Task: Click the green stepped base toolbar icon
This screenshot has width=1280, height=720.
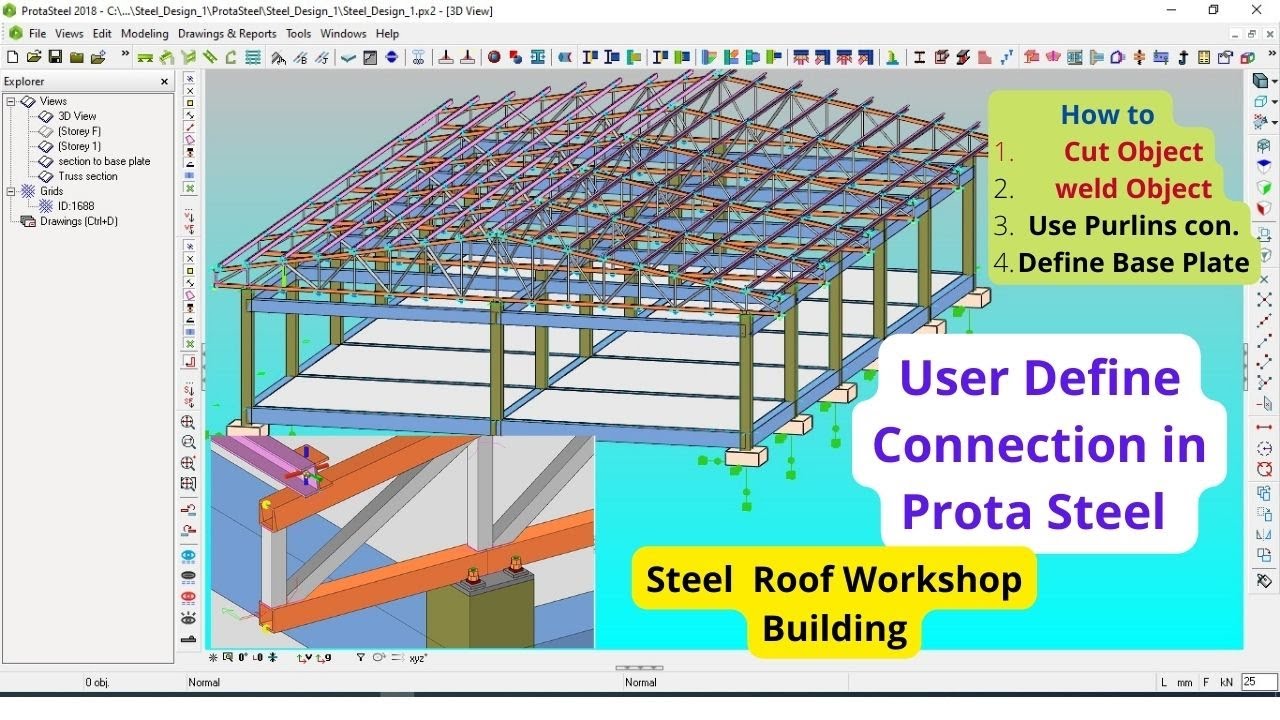Action: coord(891,57)
